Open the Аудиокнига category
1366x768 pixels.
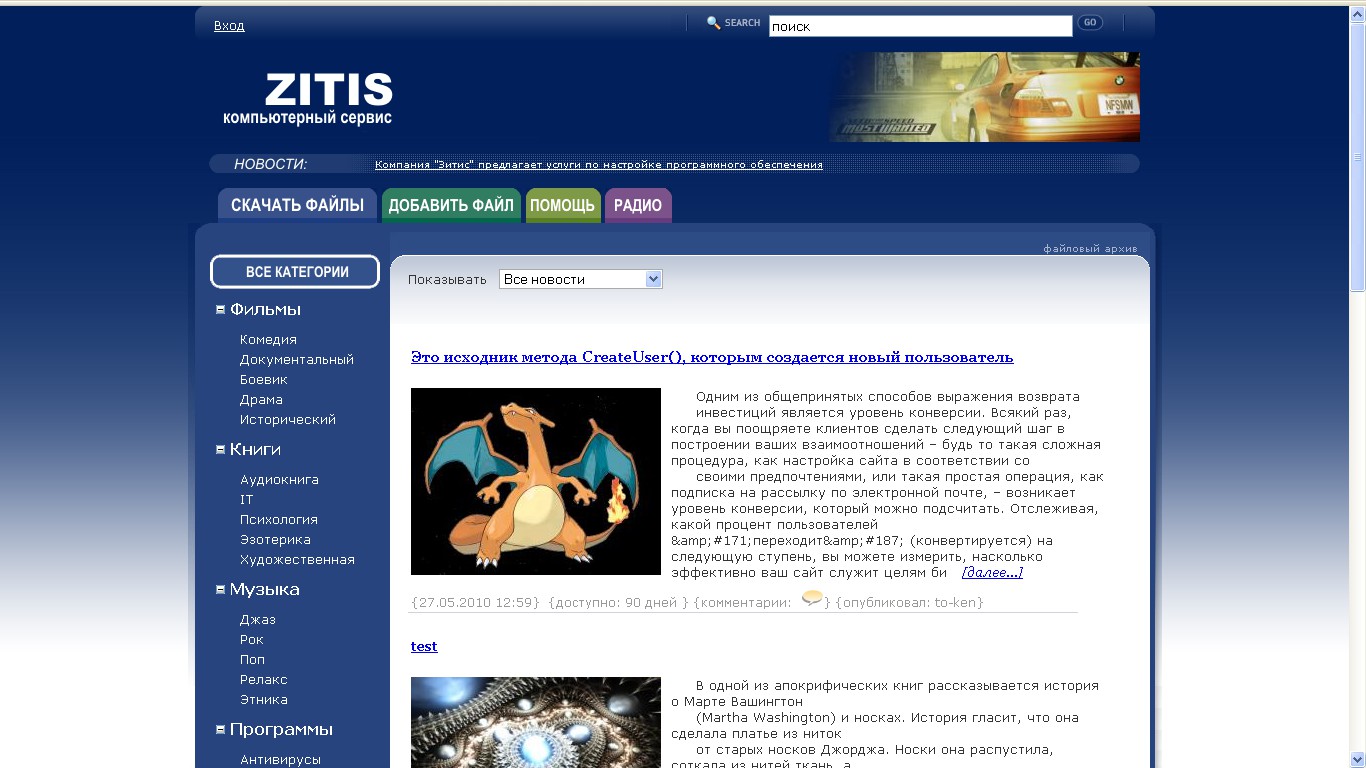click(x=279, y=480)
